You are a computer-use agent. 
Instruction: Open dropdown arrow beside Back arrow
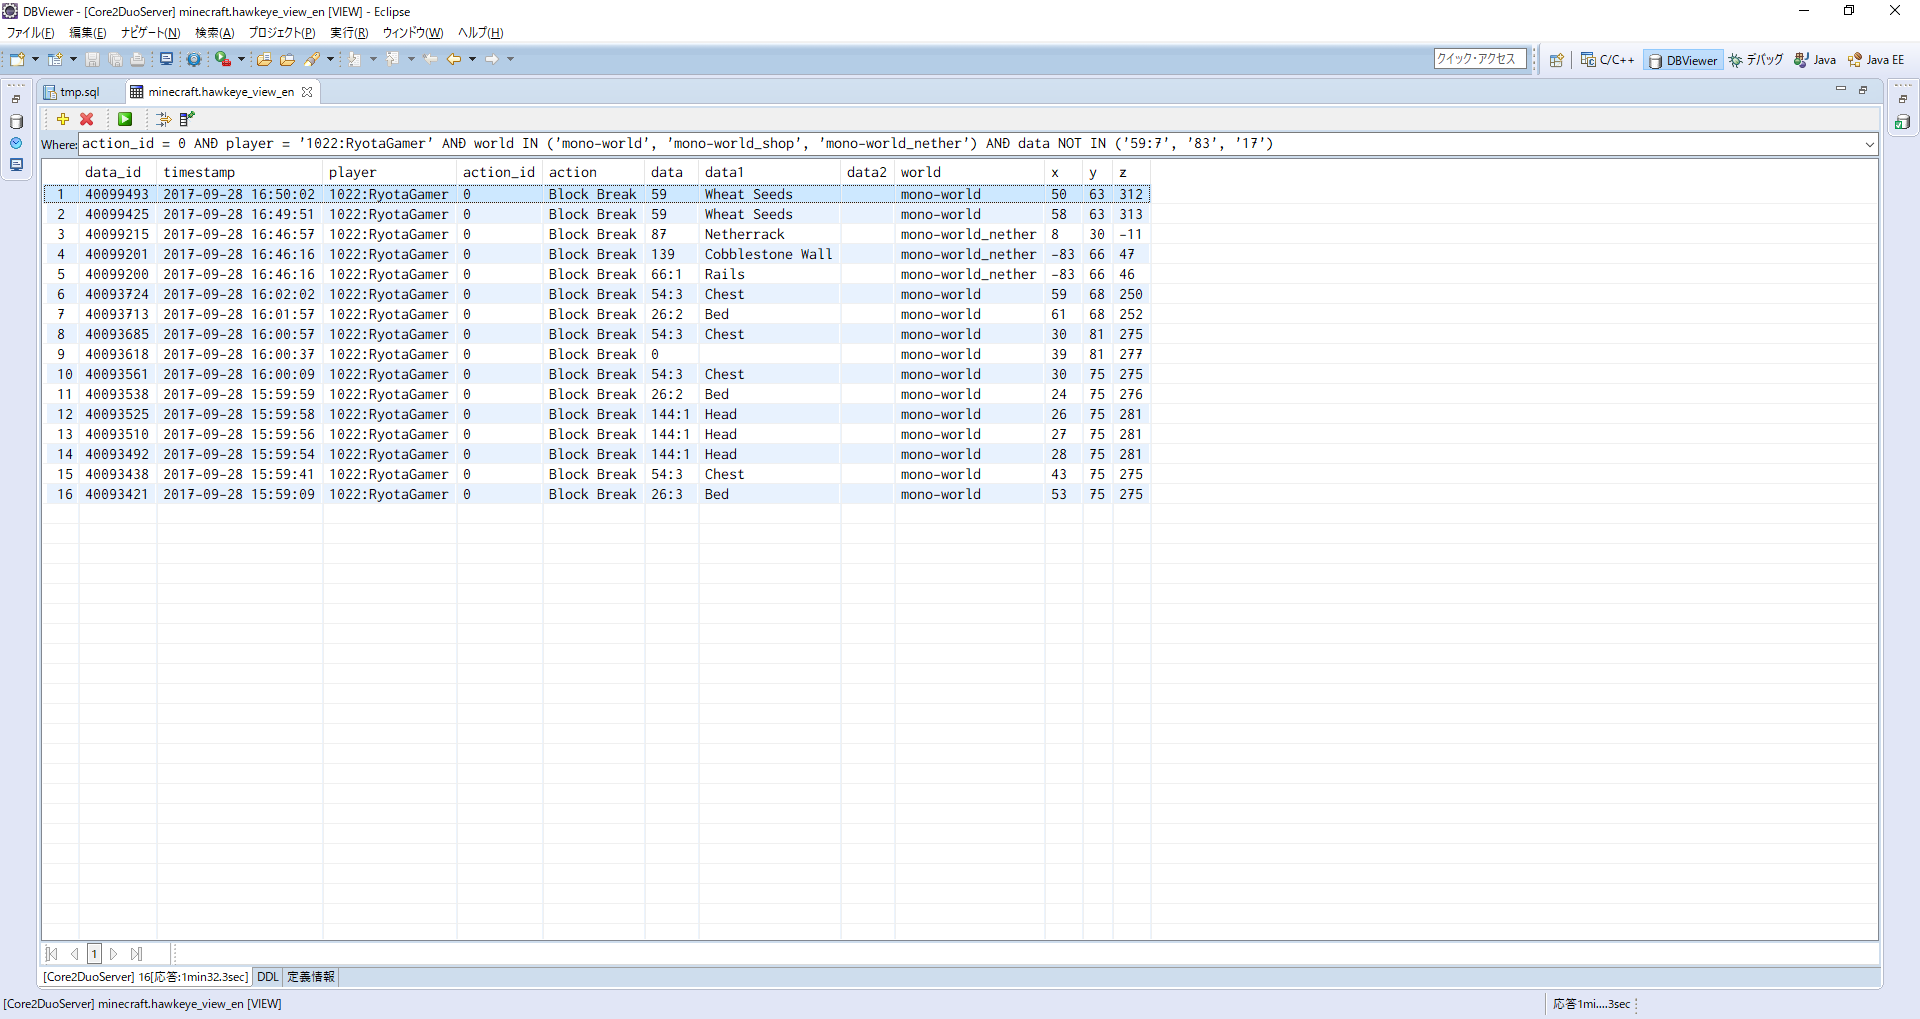[x=472, y=60]
